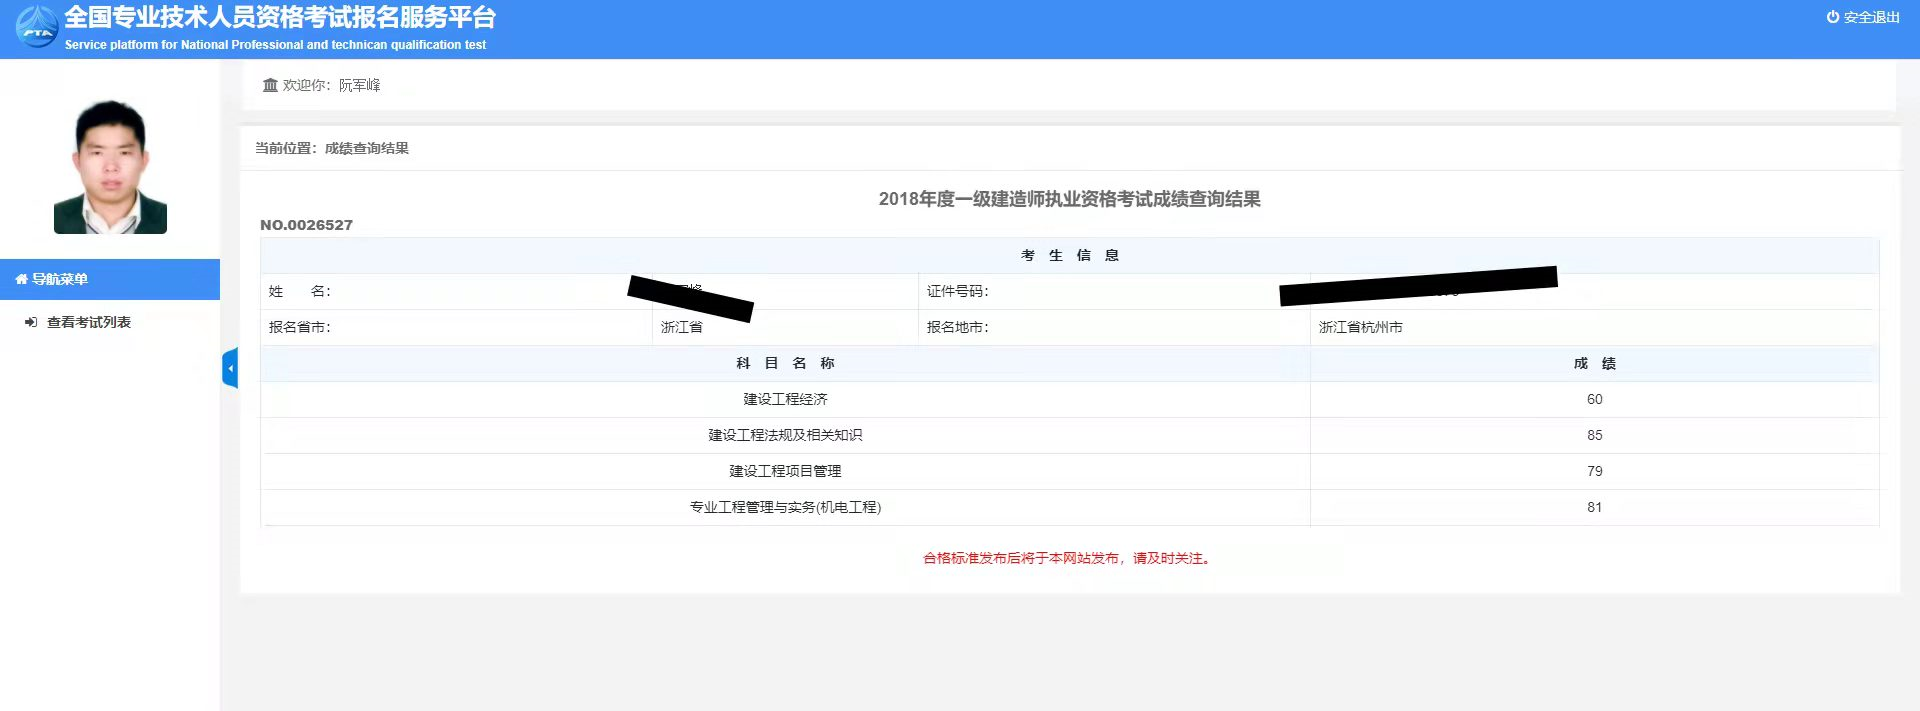Click the candidate profile photo
The height and width of the screenshot is (711, 1920).
pyautogui.click(x=110, y=167)
